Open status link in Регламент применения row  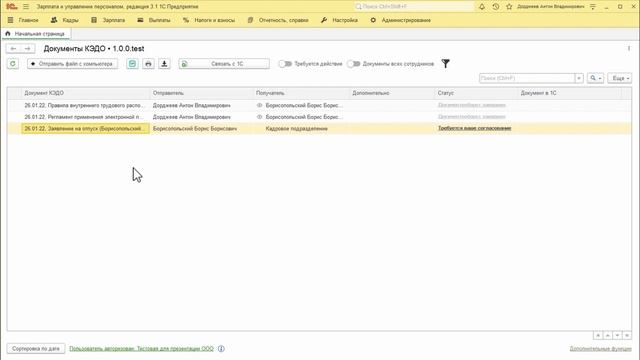tap(471, 116)
